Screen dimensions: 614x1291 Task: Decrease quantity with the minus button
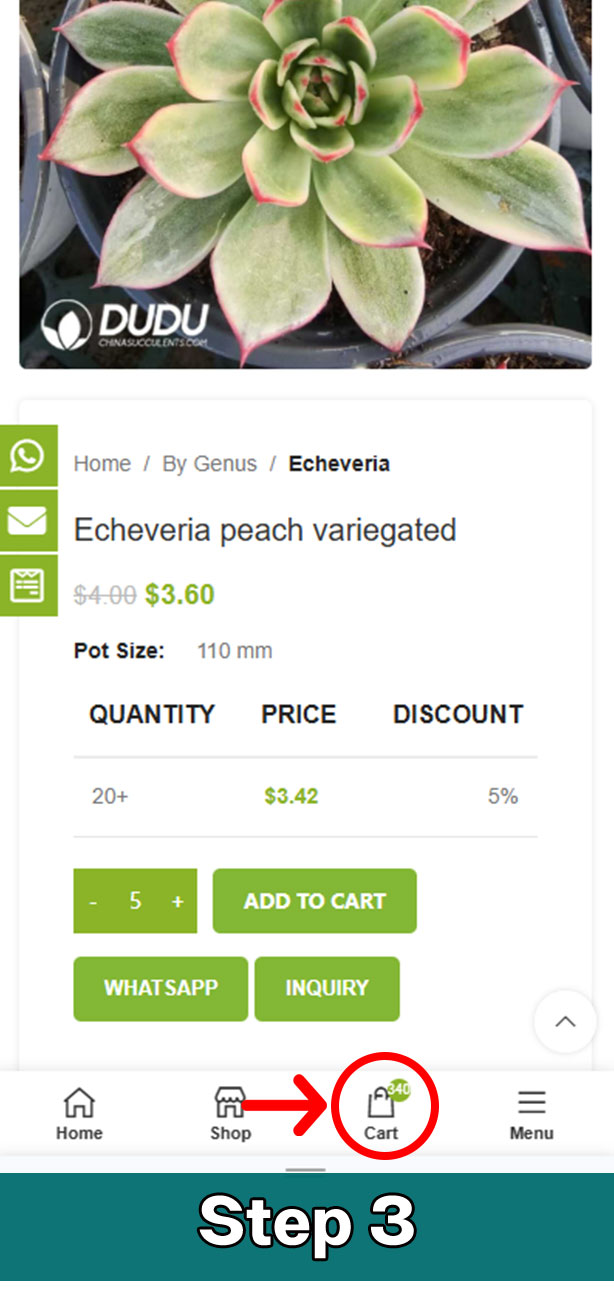pos(94,901)
